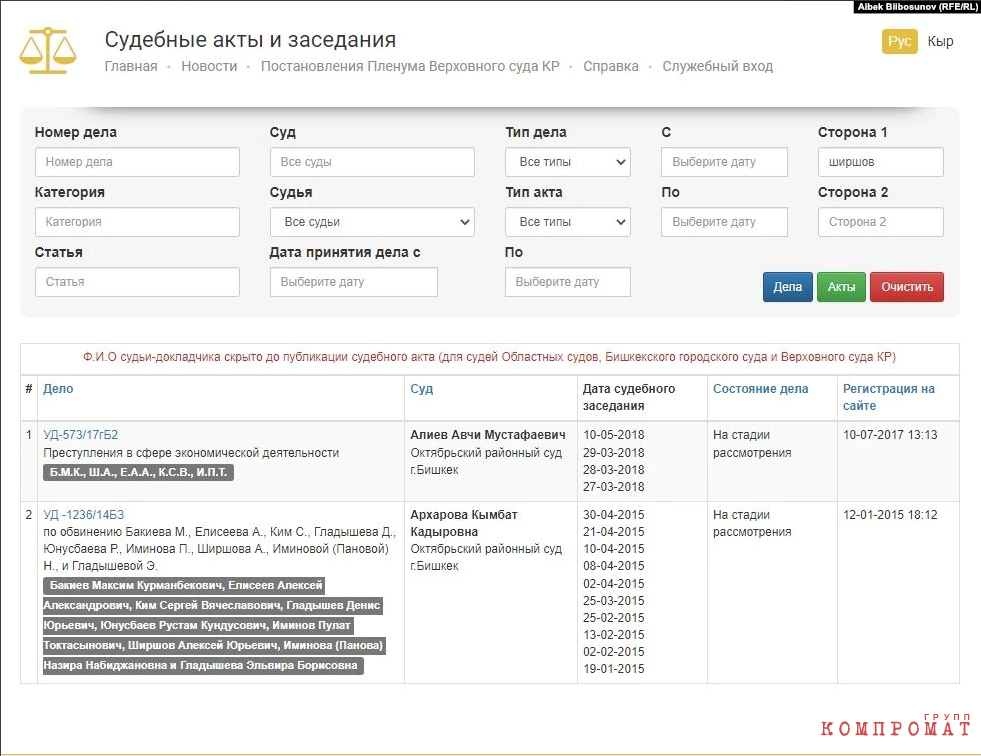Open the С date picker field
This screenshot has height=756, width=981.
(x=724, y=162)
